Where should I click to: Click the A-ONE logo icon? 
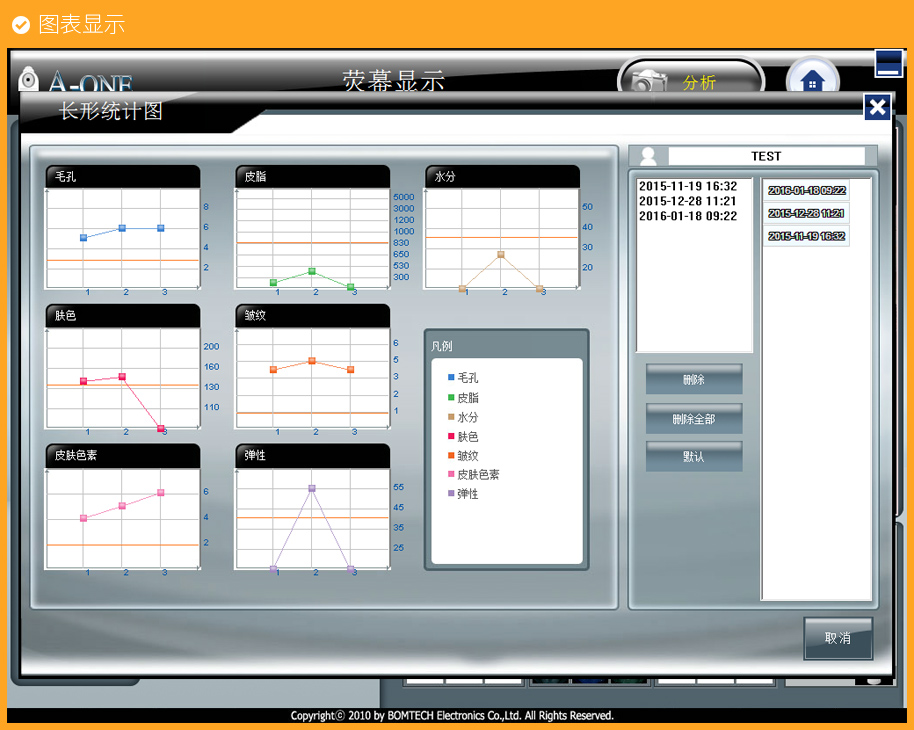click(30, 80)
